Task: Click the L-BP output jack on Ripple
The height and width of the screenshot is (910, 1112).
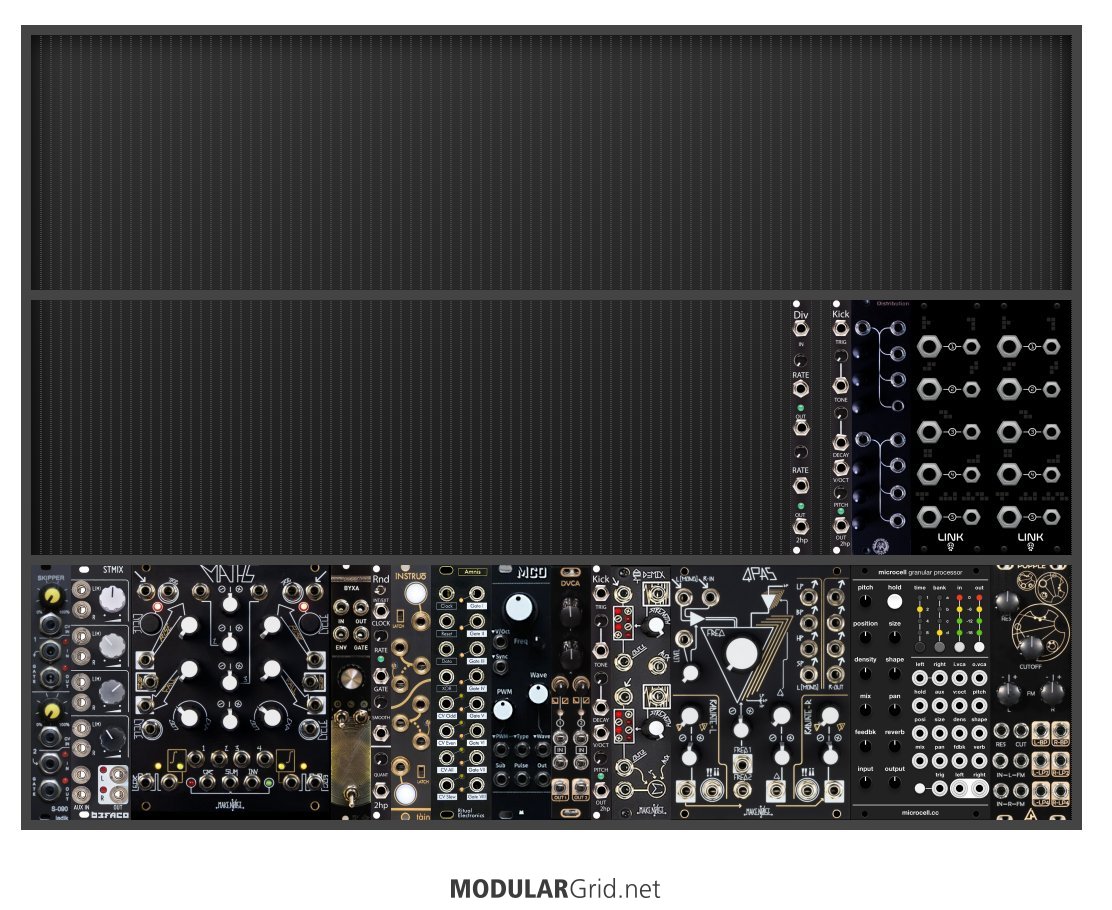Action: (1040, 731)
